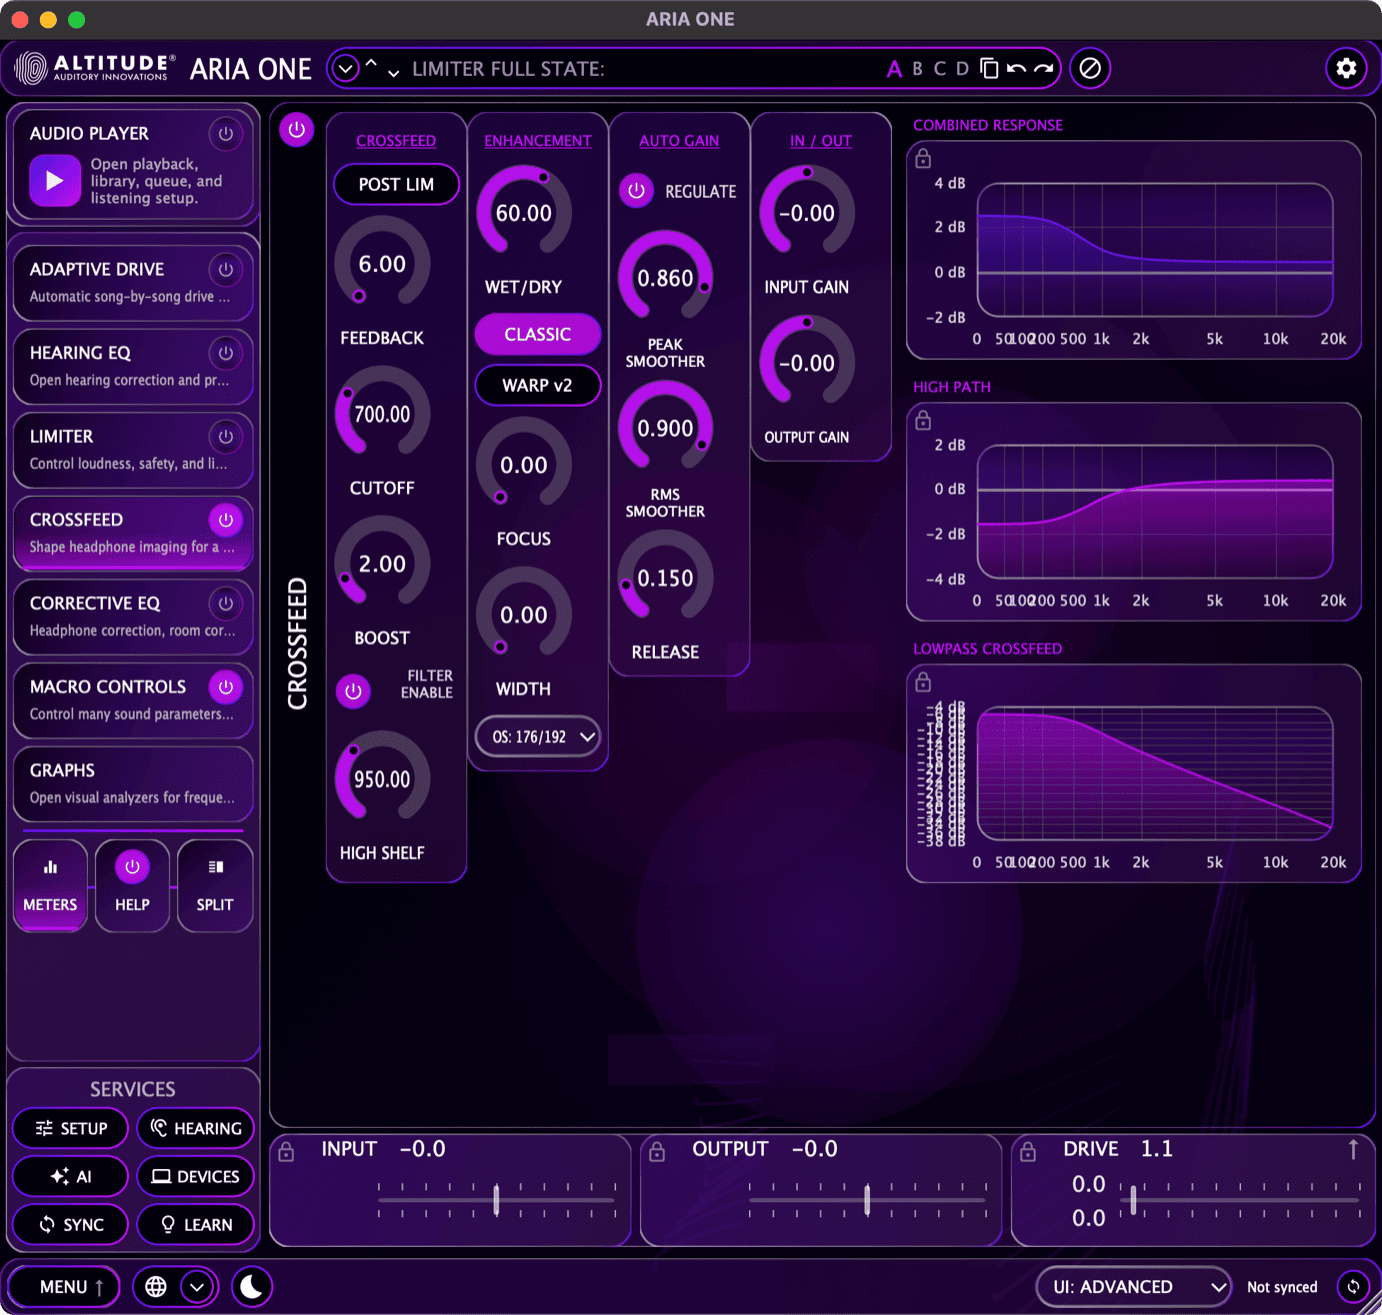The height and width of the screenshot is (1315, 1382).
Task: Open the Graphs section in sidebar
Action: pyautogui.click(x=133, y=784)
